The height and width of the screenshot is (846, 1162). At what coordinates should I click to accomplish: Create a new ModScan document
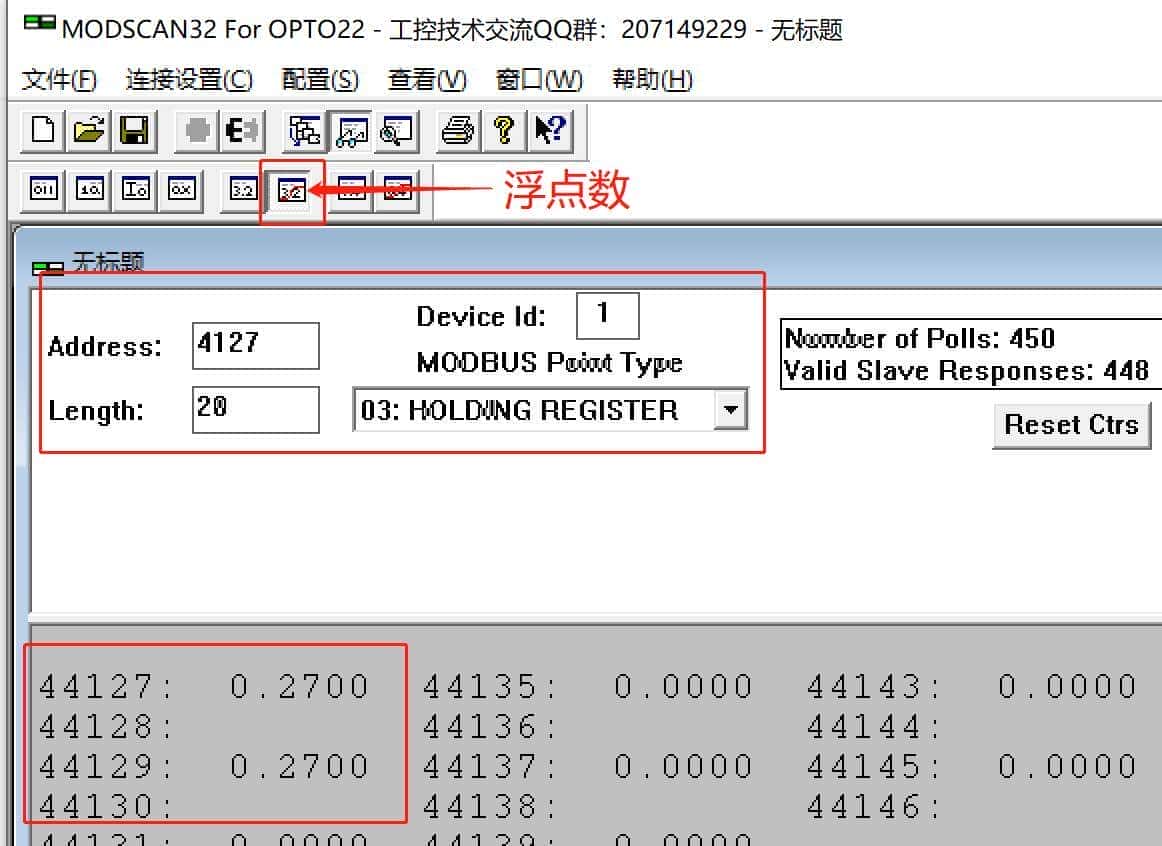(41, 131)
